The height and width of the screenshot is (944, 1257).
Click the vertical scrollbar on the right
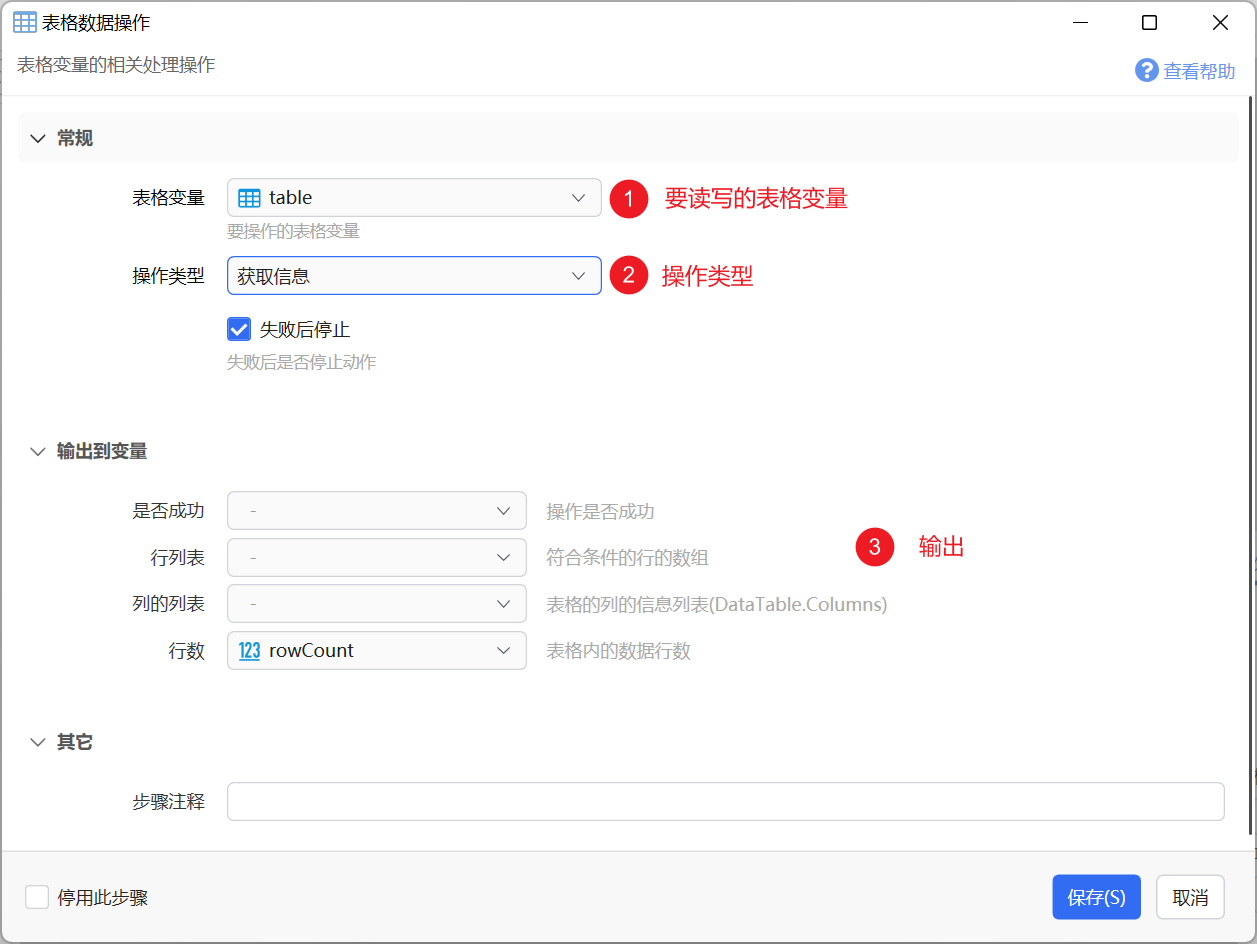pos(1249,465)
